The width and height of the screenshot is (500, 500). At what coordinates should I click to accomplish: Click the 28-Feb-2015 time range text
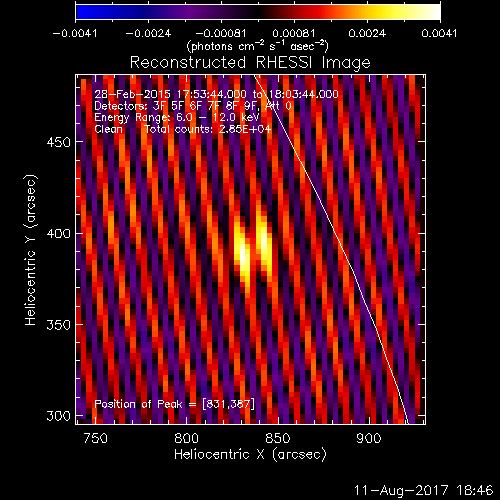click(216, 94)
